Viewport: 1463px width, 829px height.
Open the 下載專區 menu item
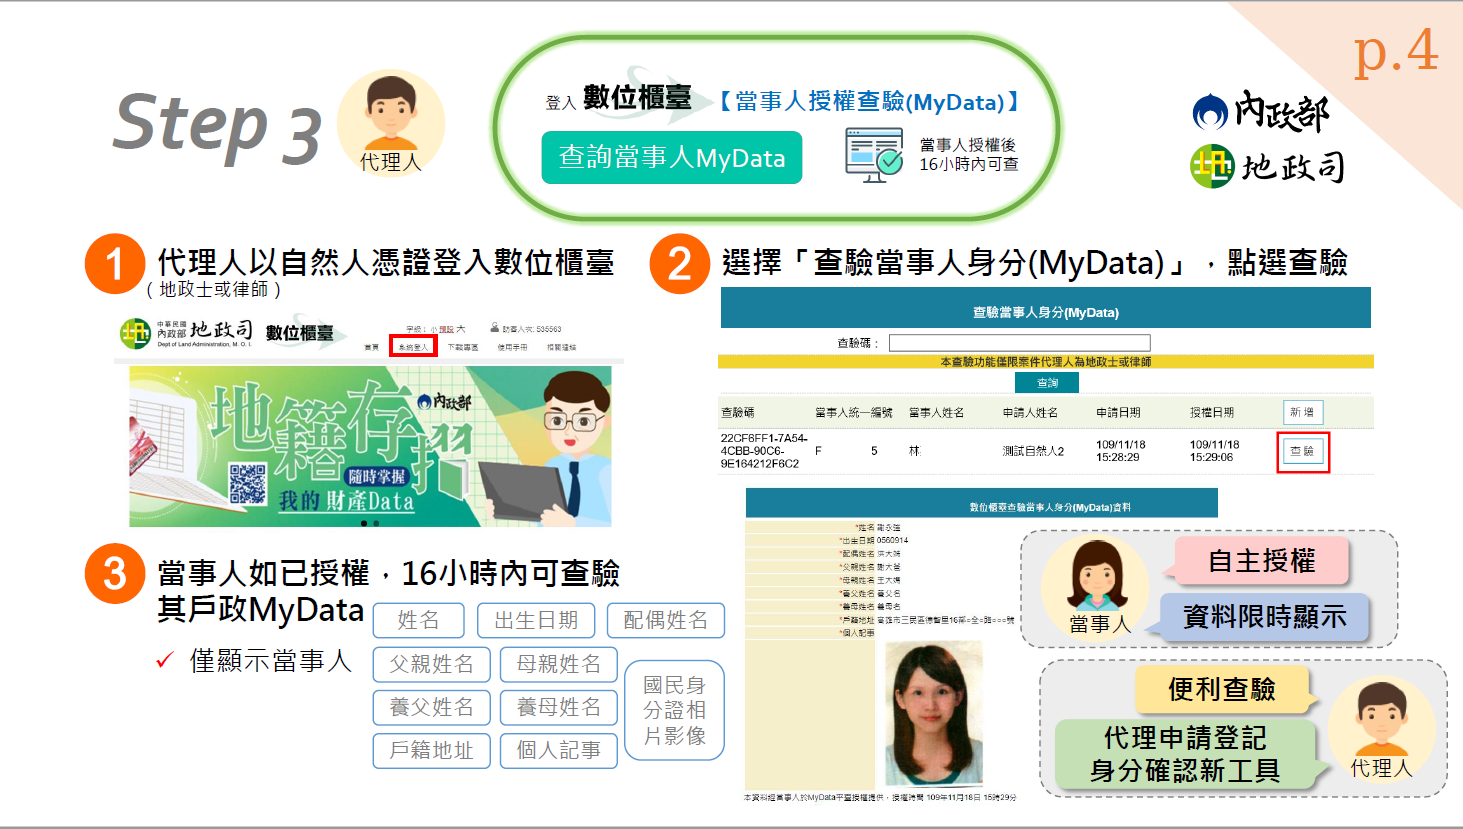(463, 347)
